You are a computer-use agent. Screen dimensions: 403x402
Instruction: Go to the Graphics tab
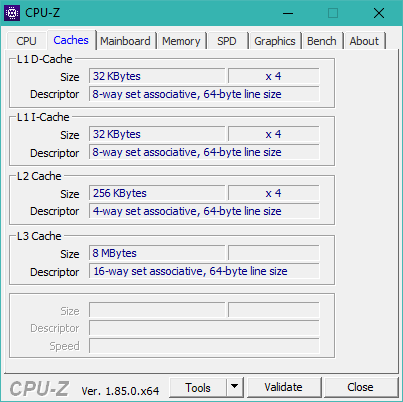(275, 41)
